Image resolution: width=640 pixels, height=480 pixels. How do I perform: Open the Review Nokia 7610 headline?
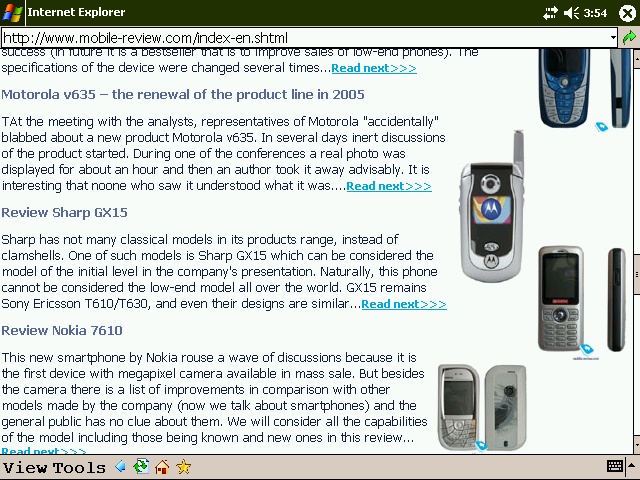click(x=62, y=330)
